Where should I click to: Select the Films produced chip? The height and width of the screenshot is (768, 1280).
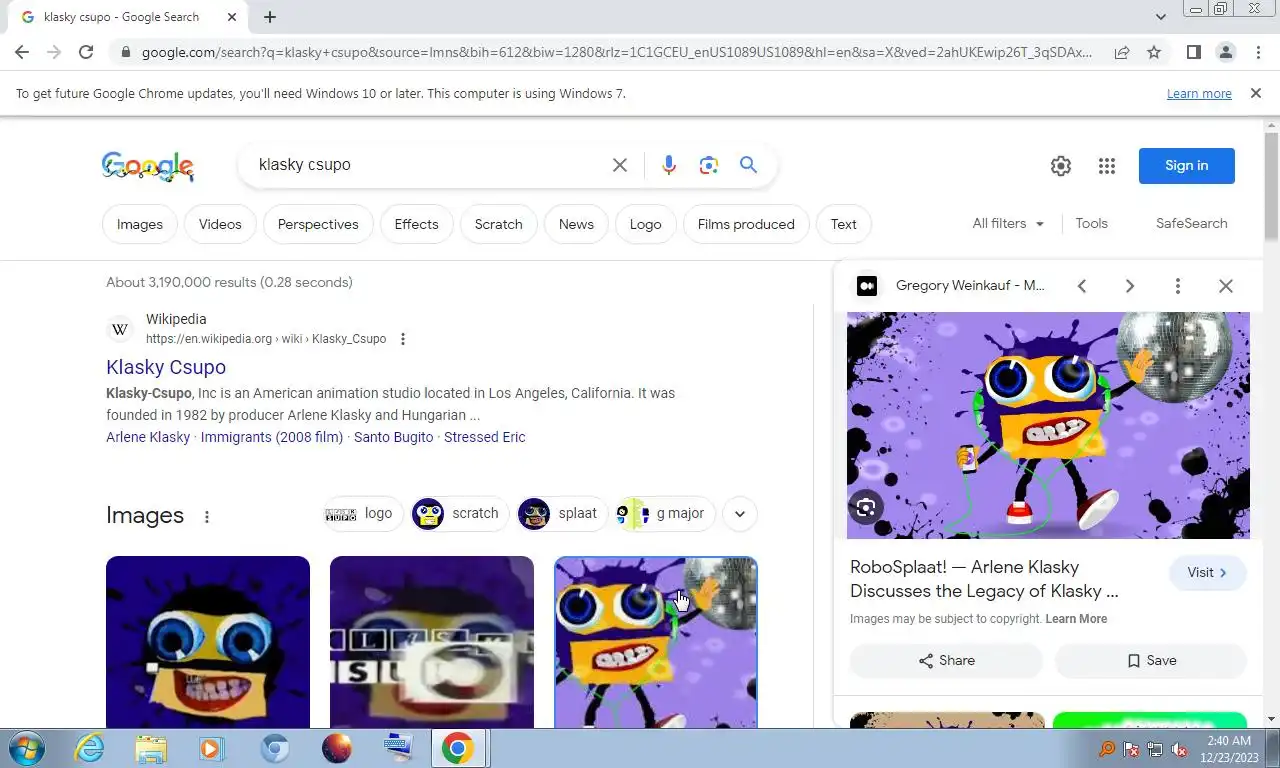click(x=746, y=224)
